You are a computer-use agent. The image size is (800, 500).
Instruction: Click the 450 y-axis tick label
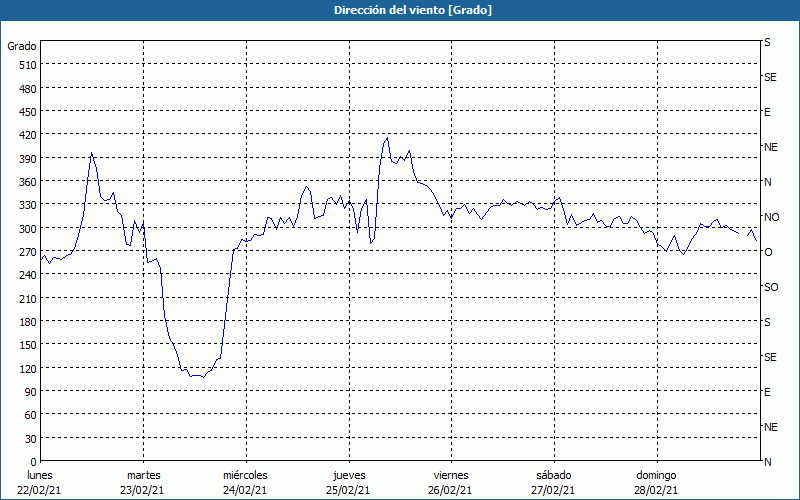29,112
